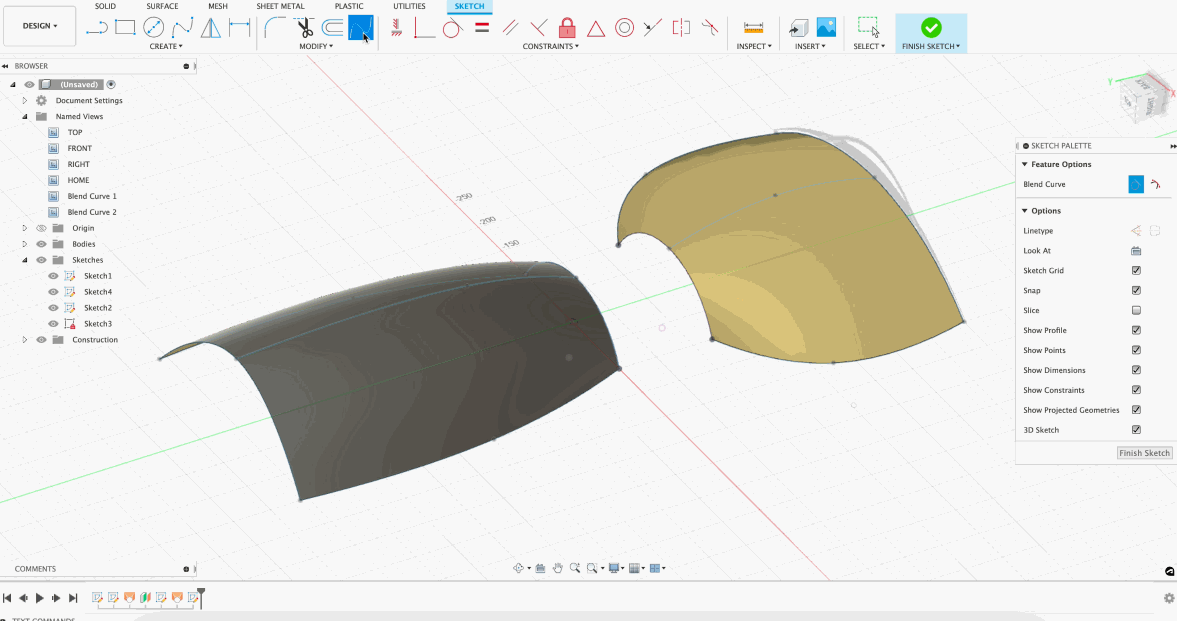Disable the 3D Sketch checkbox
Viewport: 1177px width, 621px height.
coord(1136,430)
